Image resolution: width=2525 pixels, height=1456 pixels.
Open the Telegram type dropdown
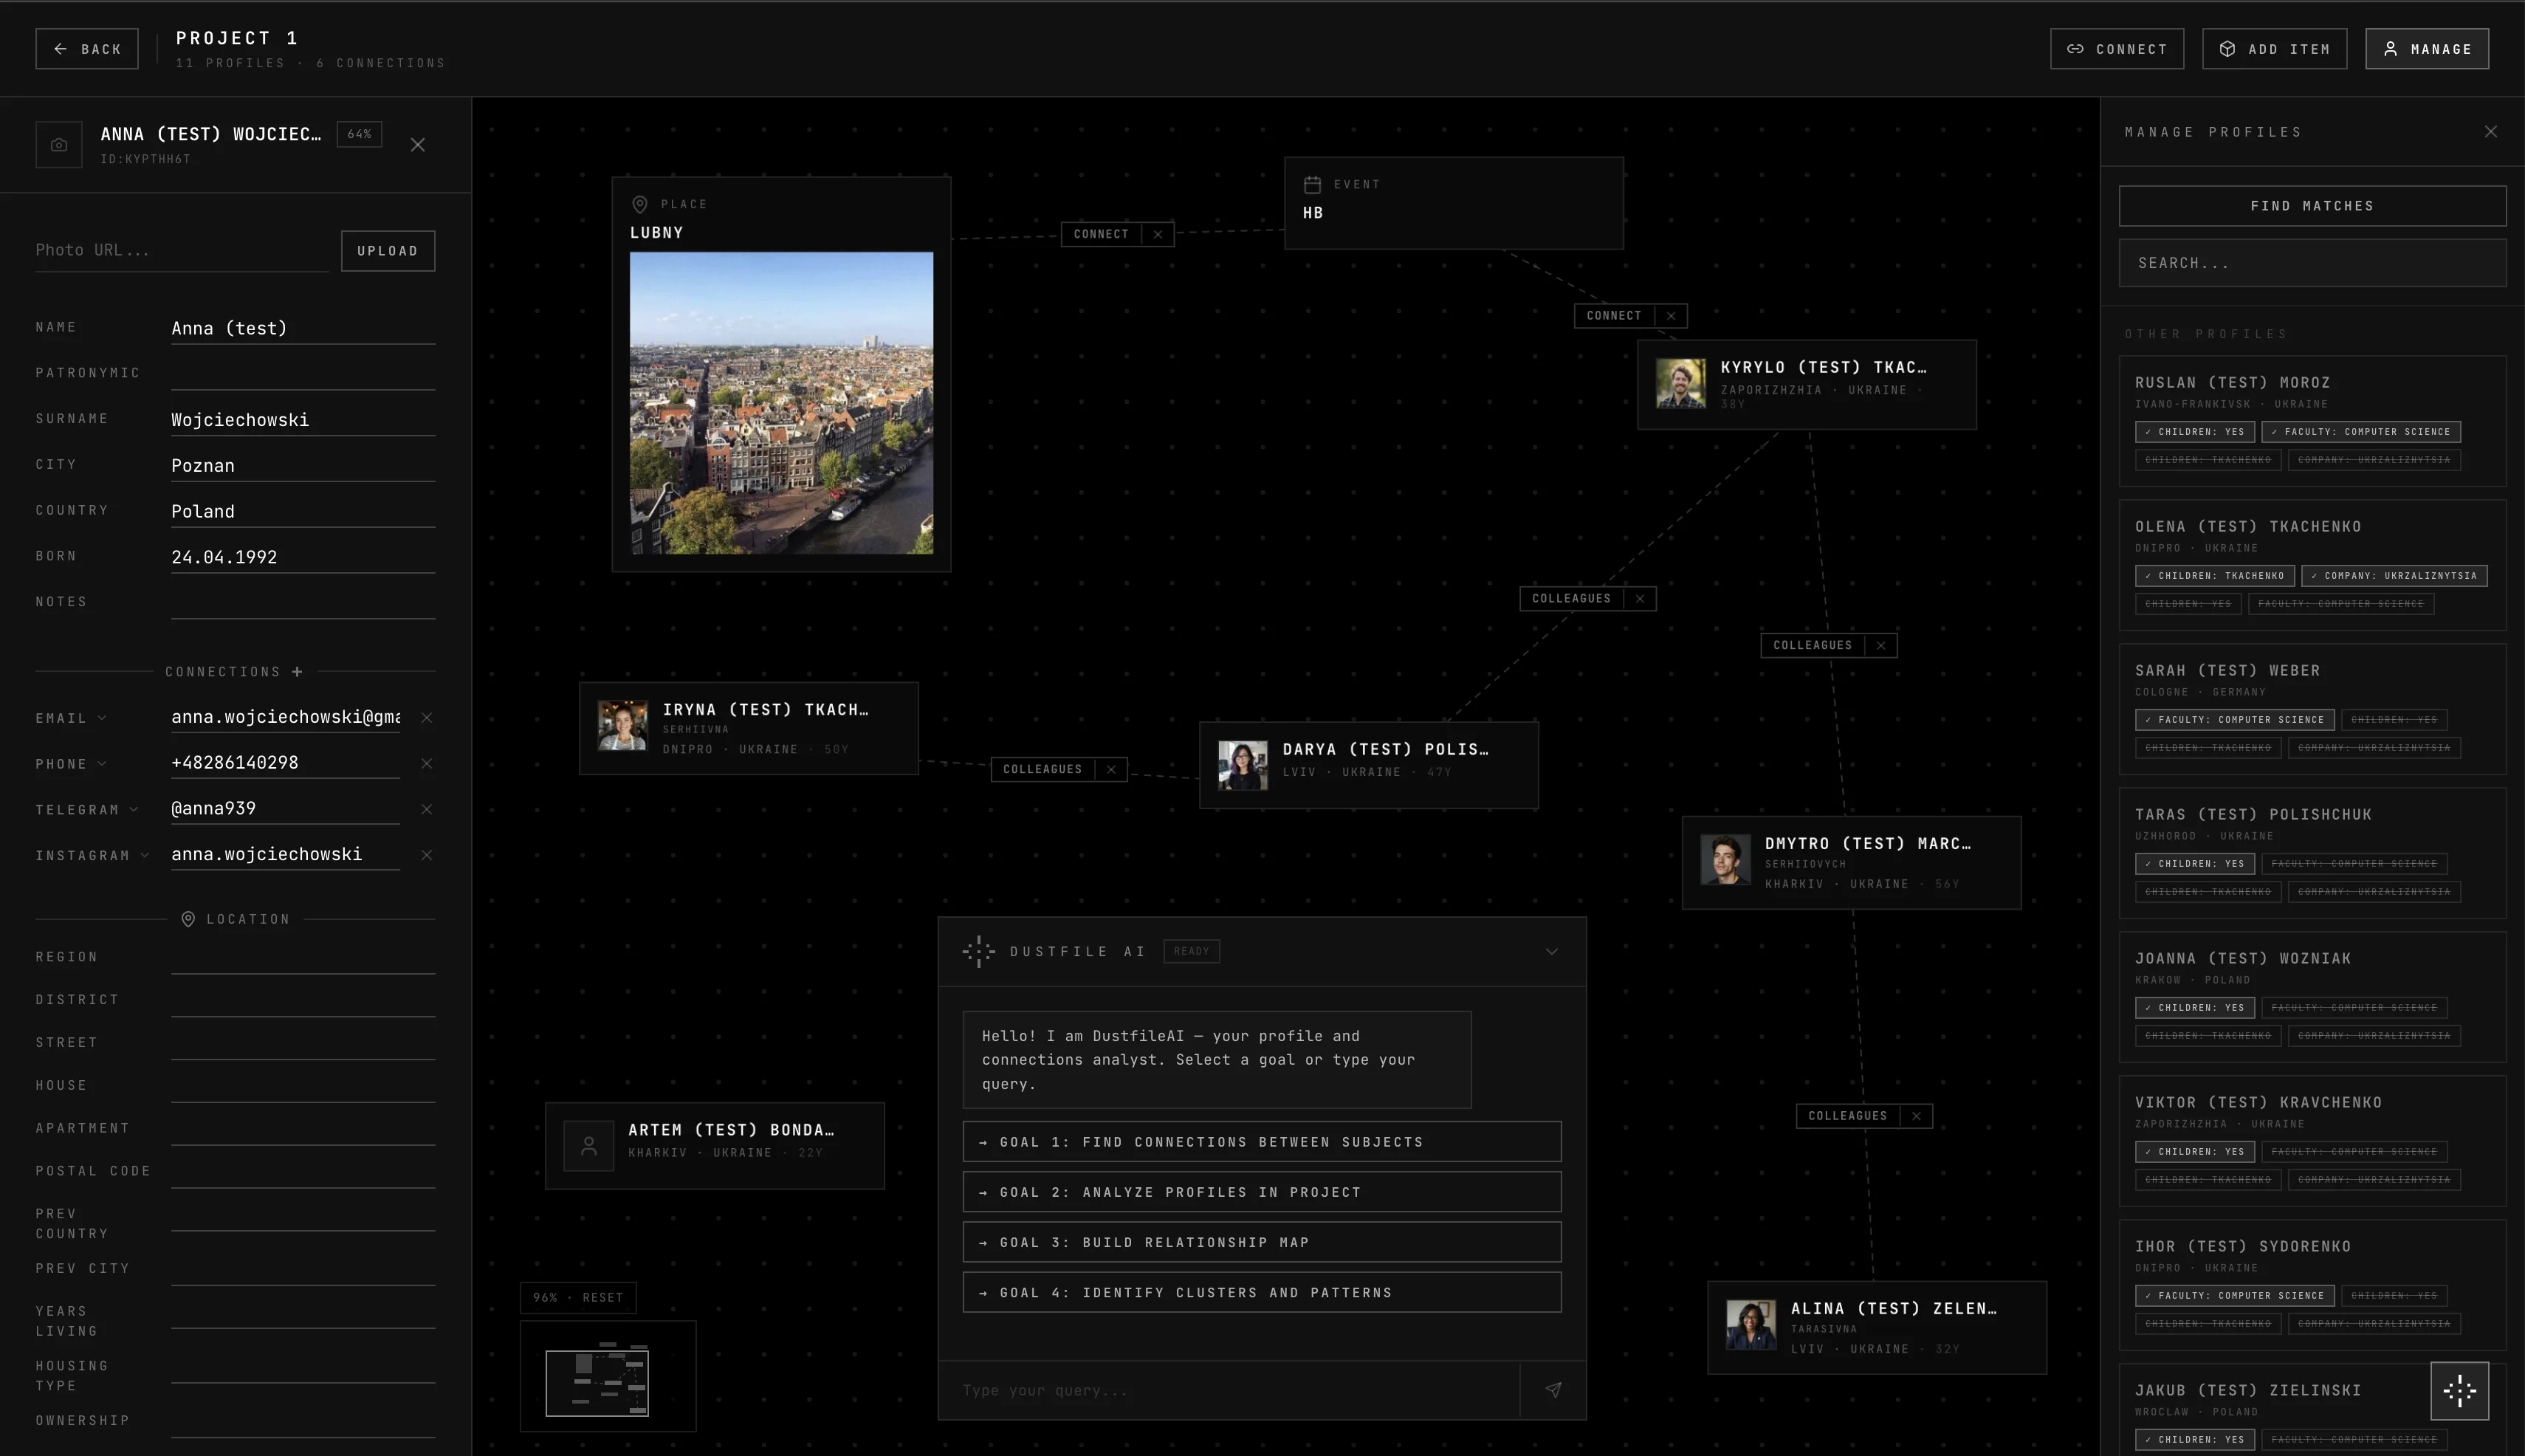tap(87, 810)
